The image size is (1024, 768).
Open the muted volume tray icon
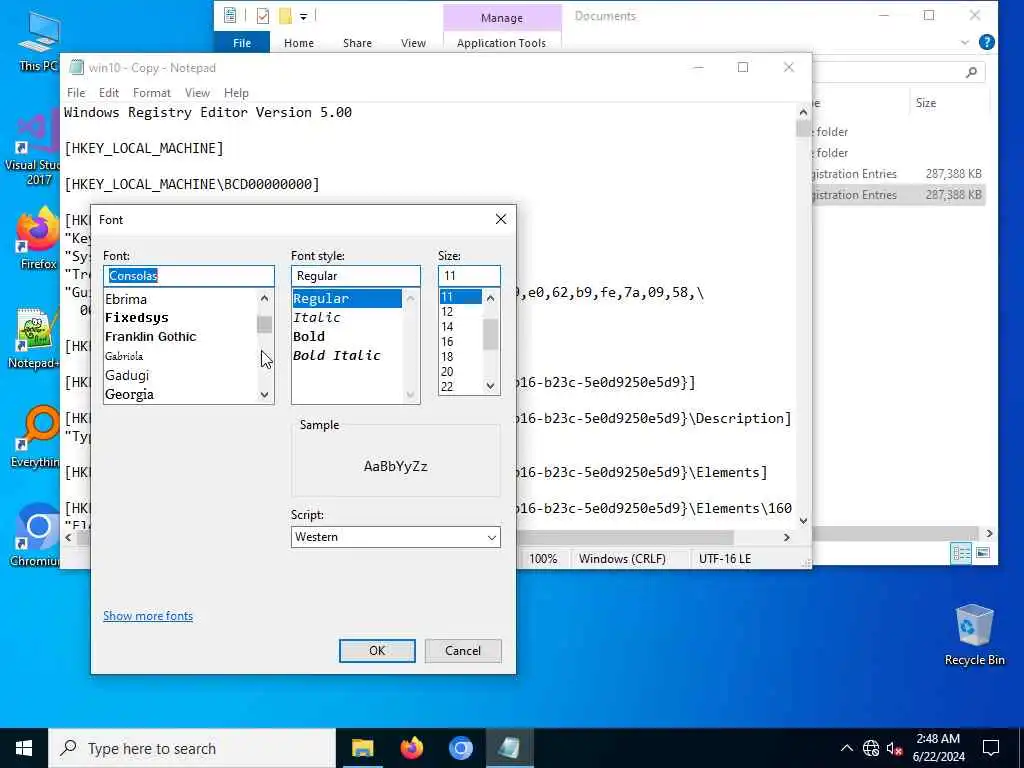(894, 748)
